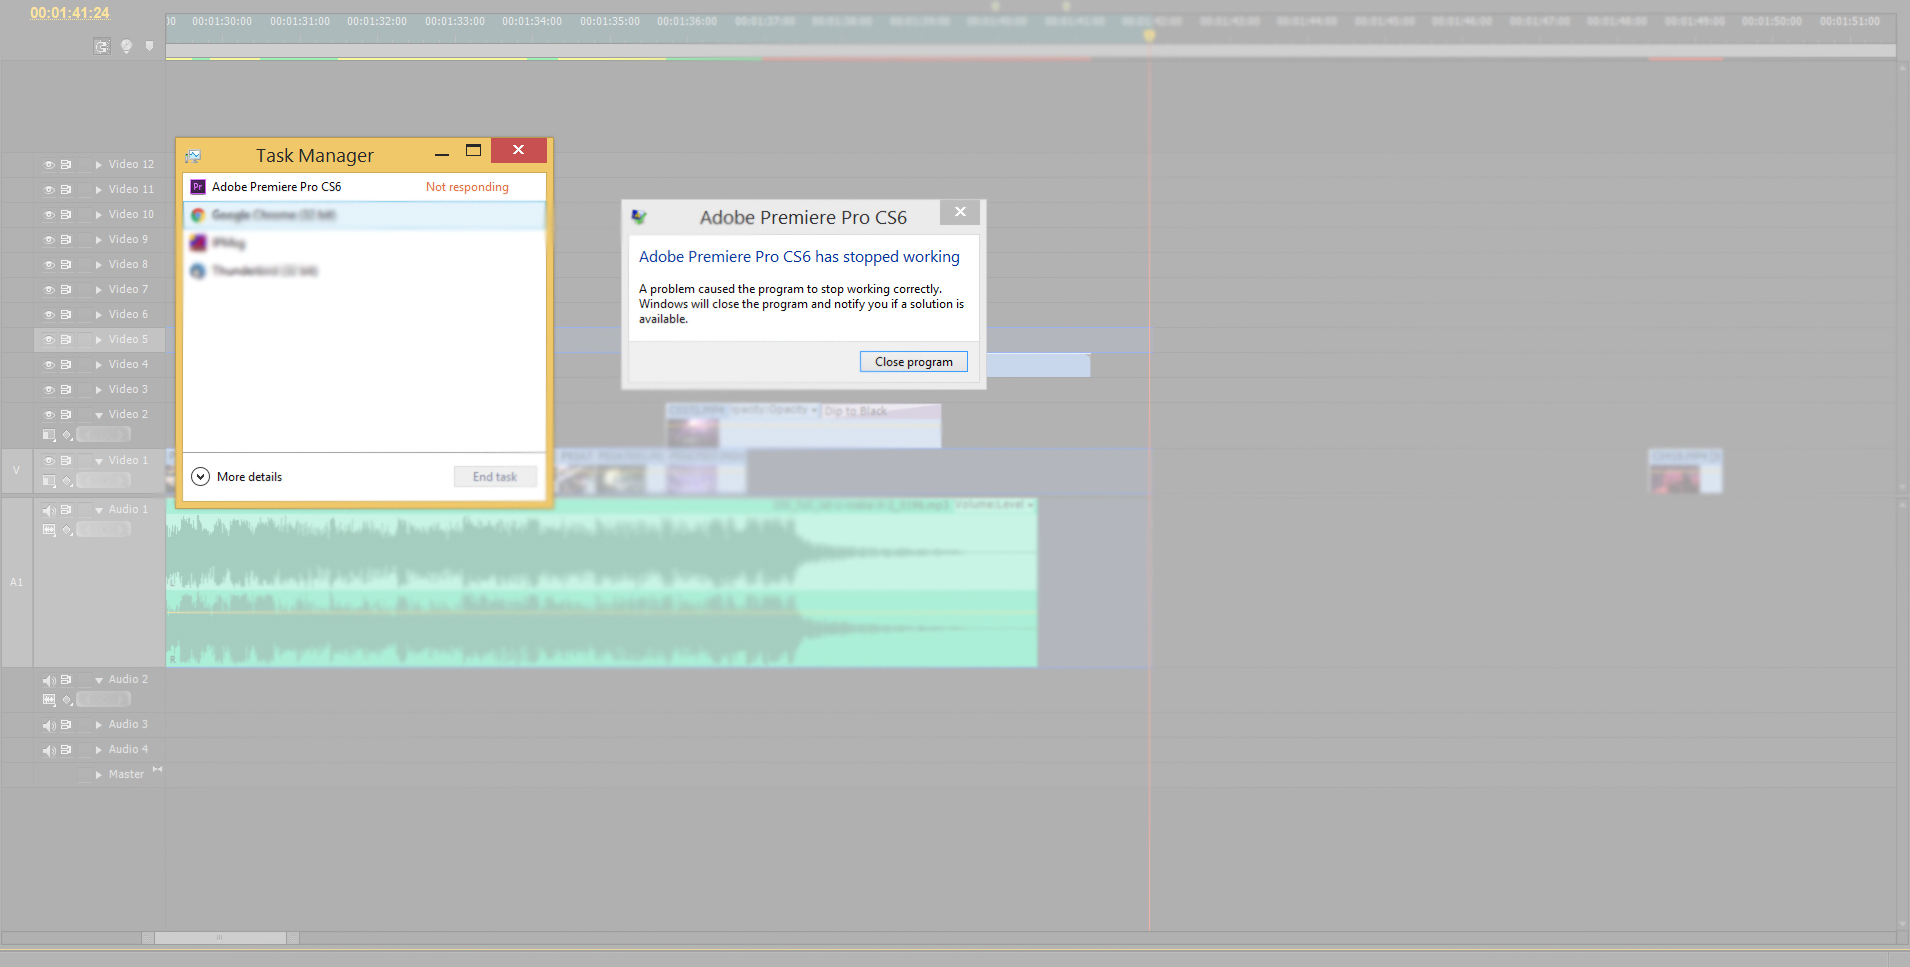Toggle sync lock icon on Video 7

pos(66,289)
